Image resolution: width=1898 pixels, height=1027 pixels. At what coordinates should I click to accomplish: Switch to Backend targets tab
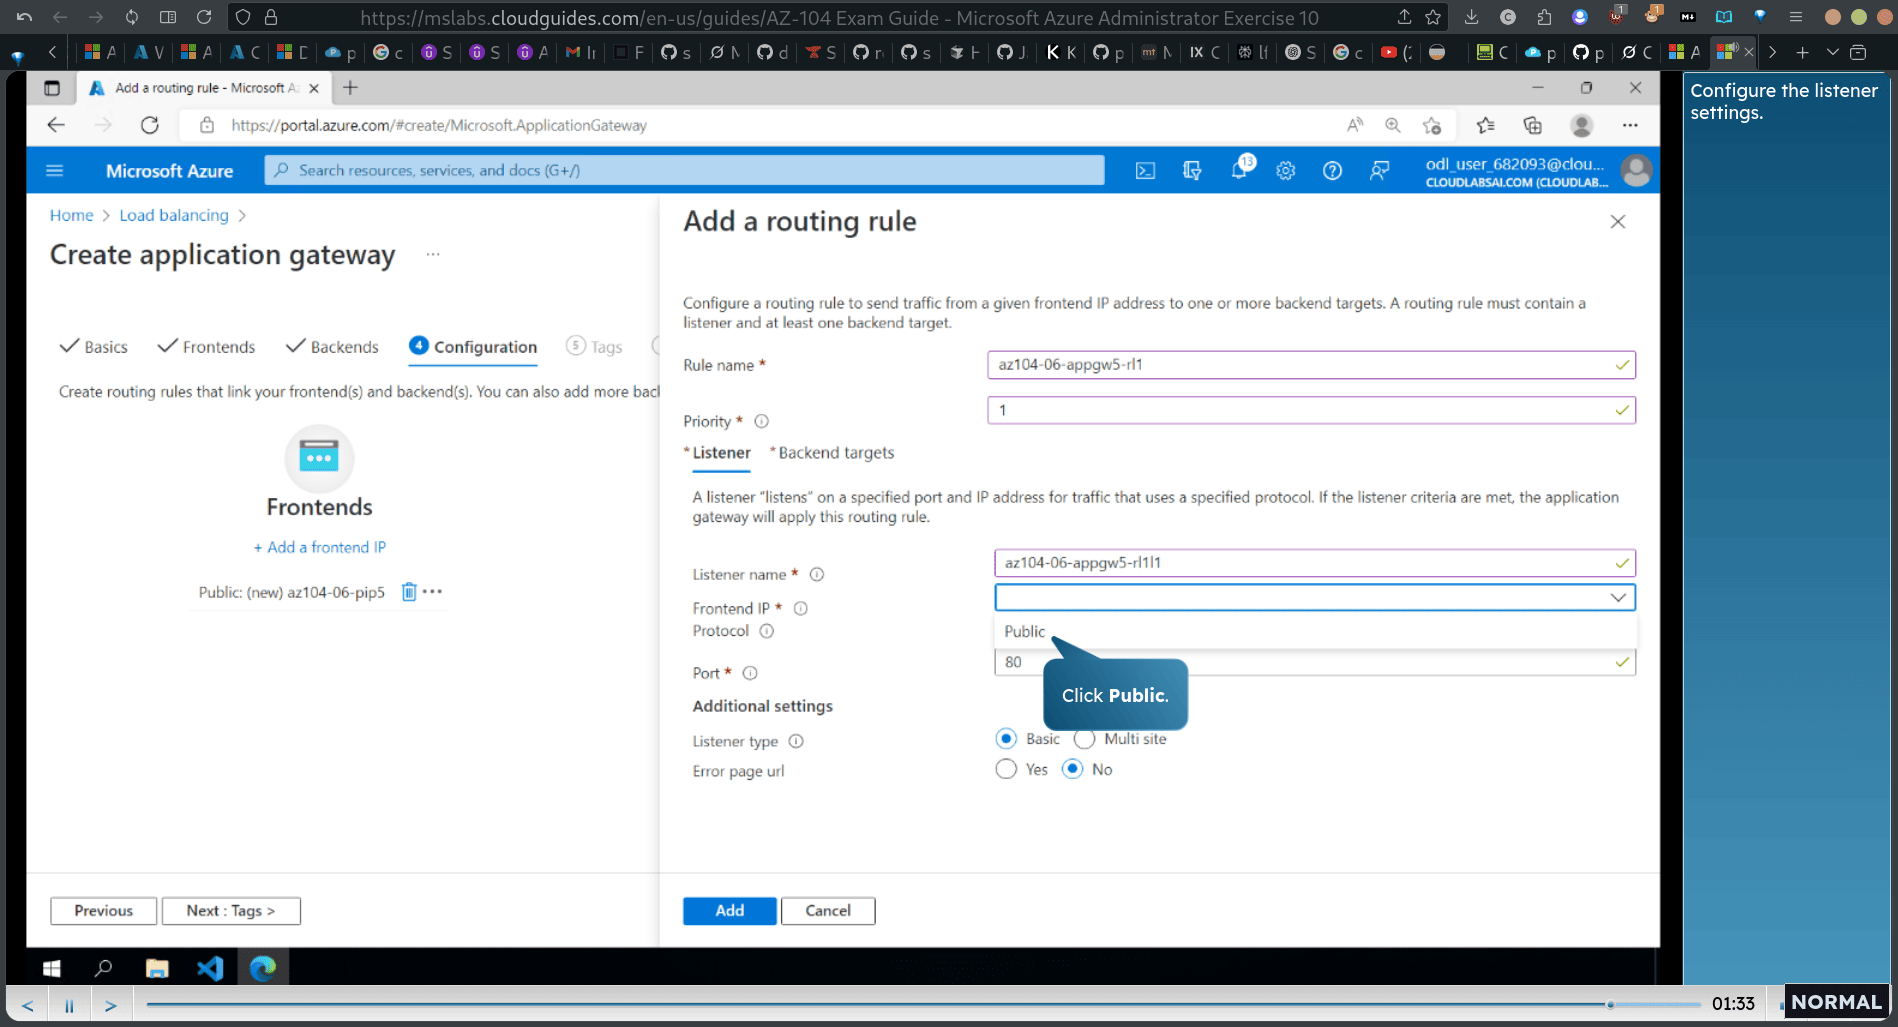click(x=836, y=453)
